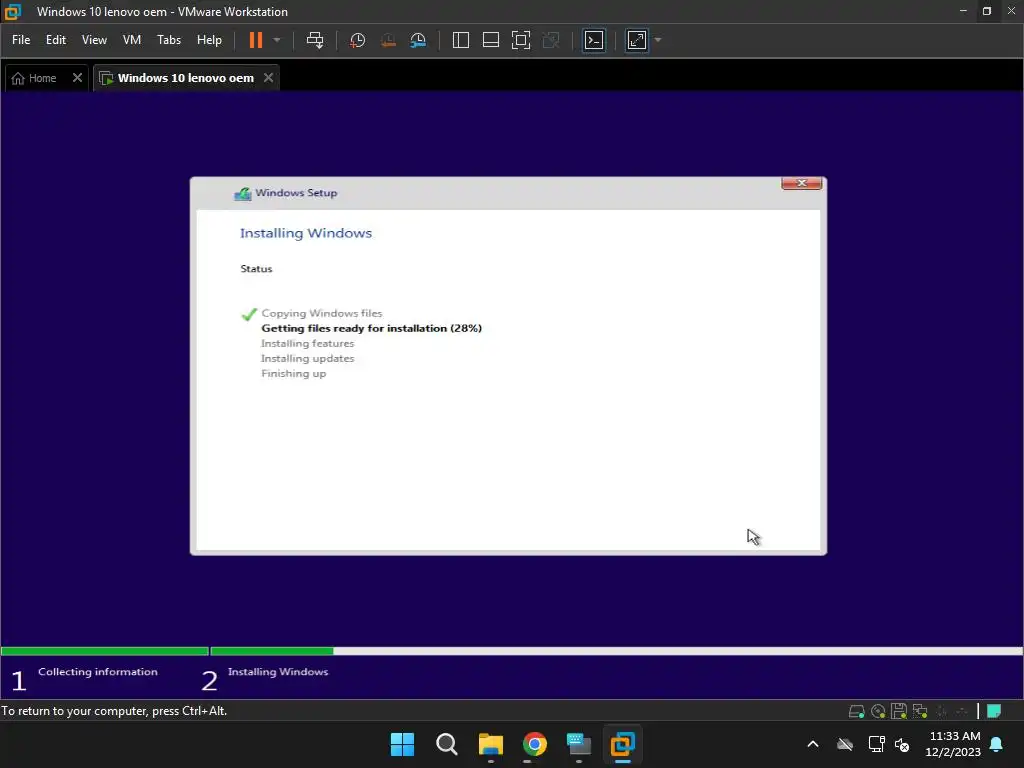Open the VM menu
1024x768 pixels.
[132, 40]
